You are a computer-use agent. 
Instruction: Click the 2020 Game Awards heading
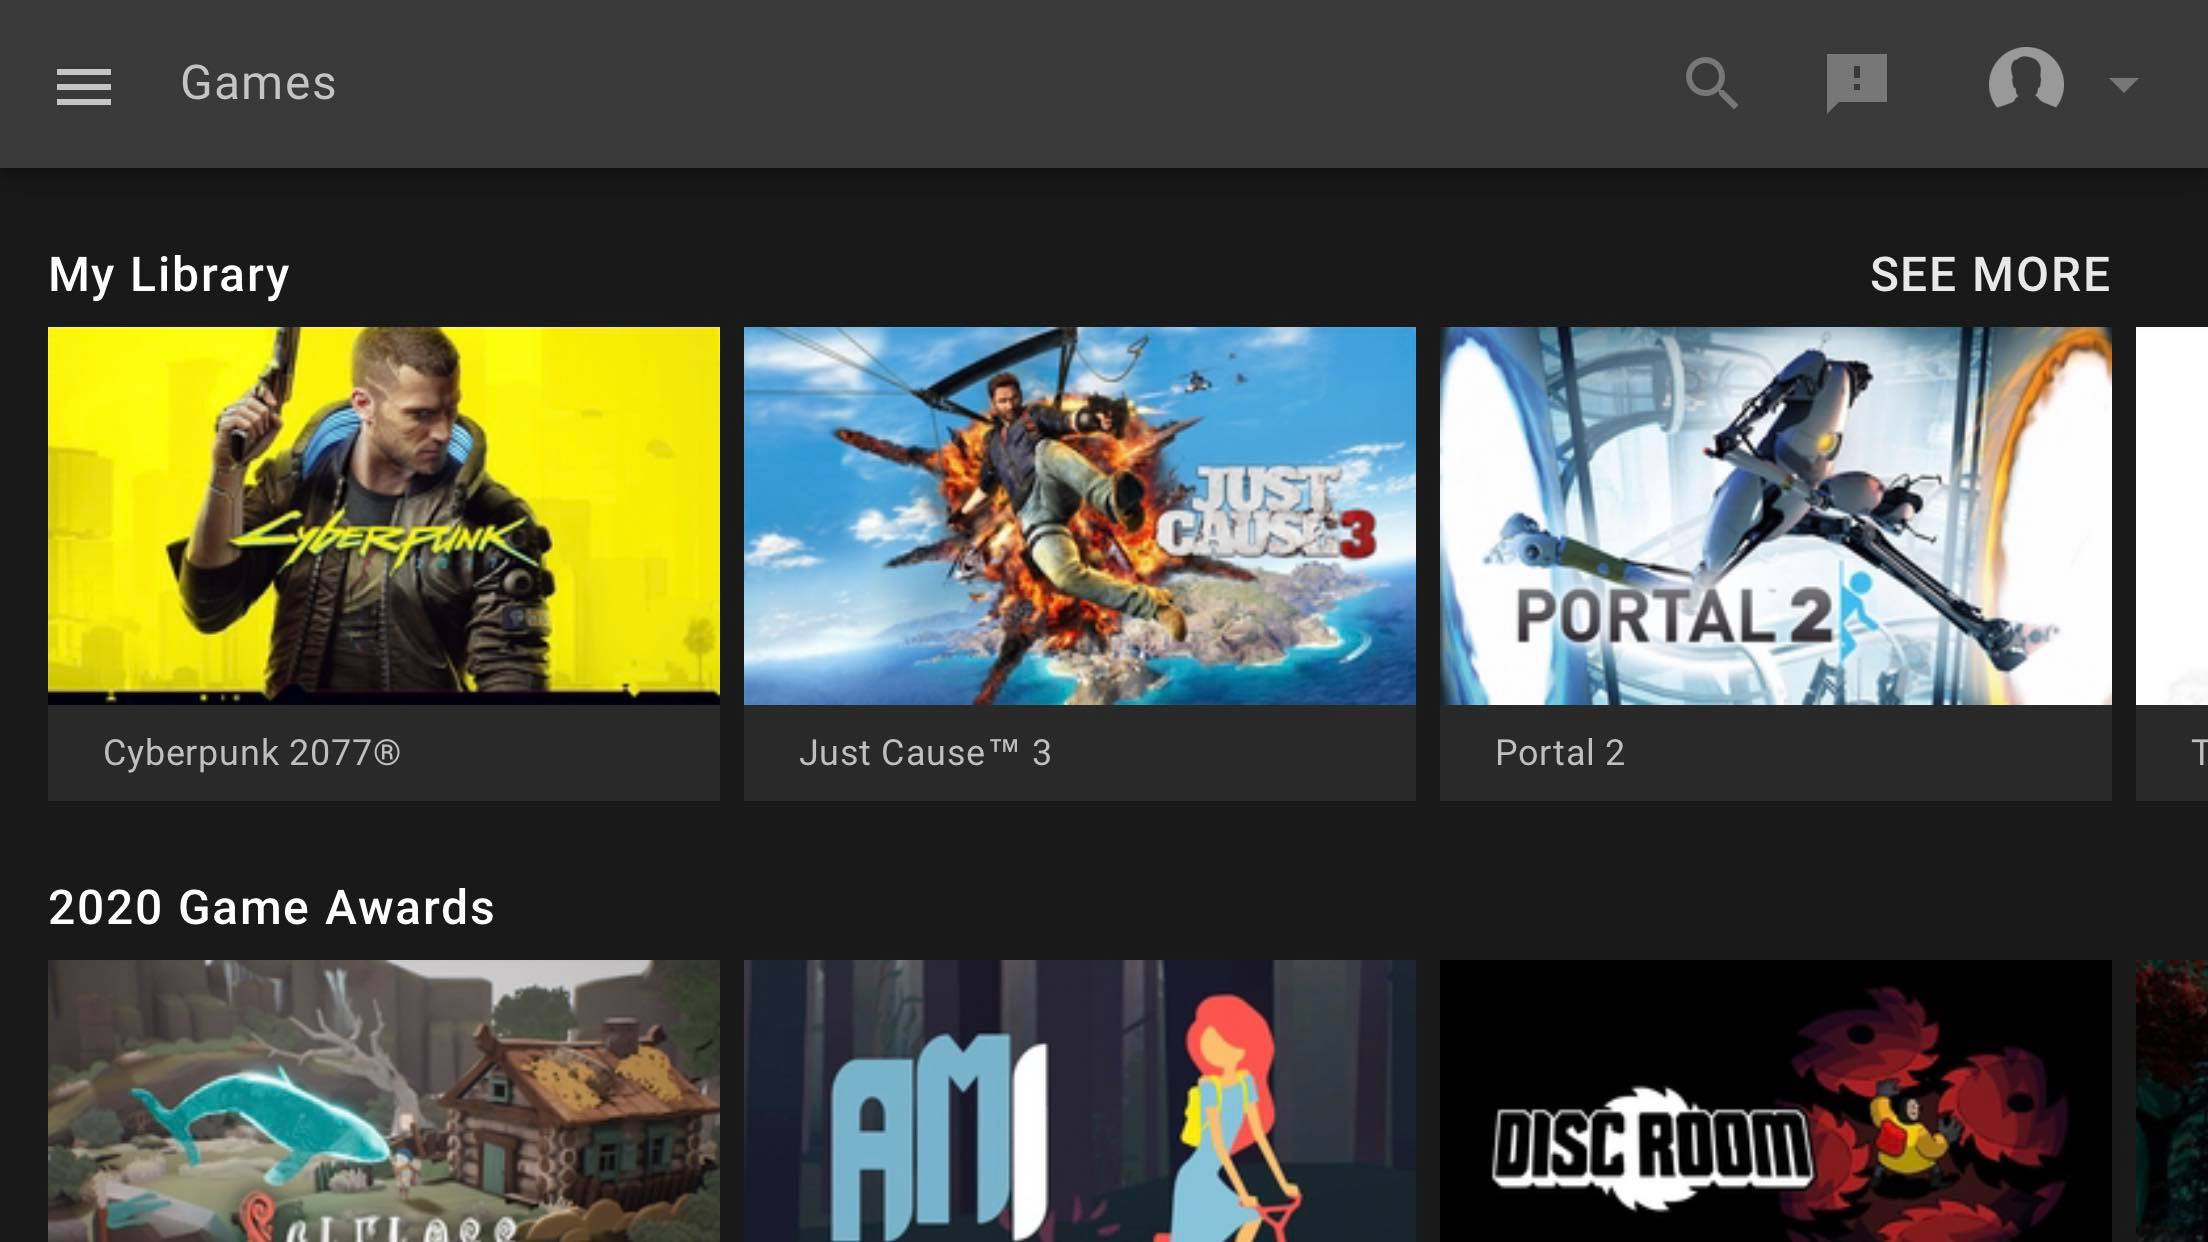[271, 908]
